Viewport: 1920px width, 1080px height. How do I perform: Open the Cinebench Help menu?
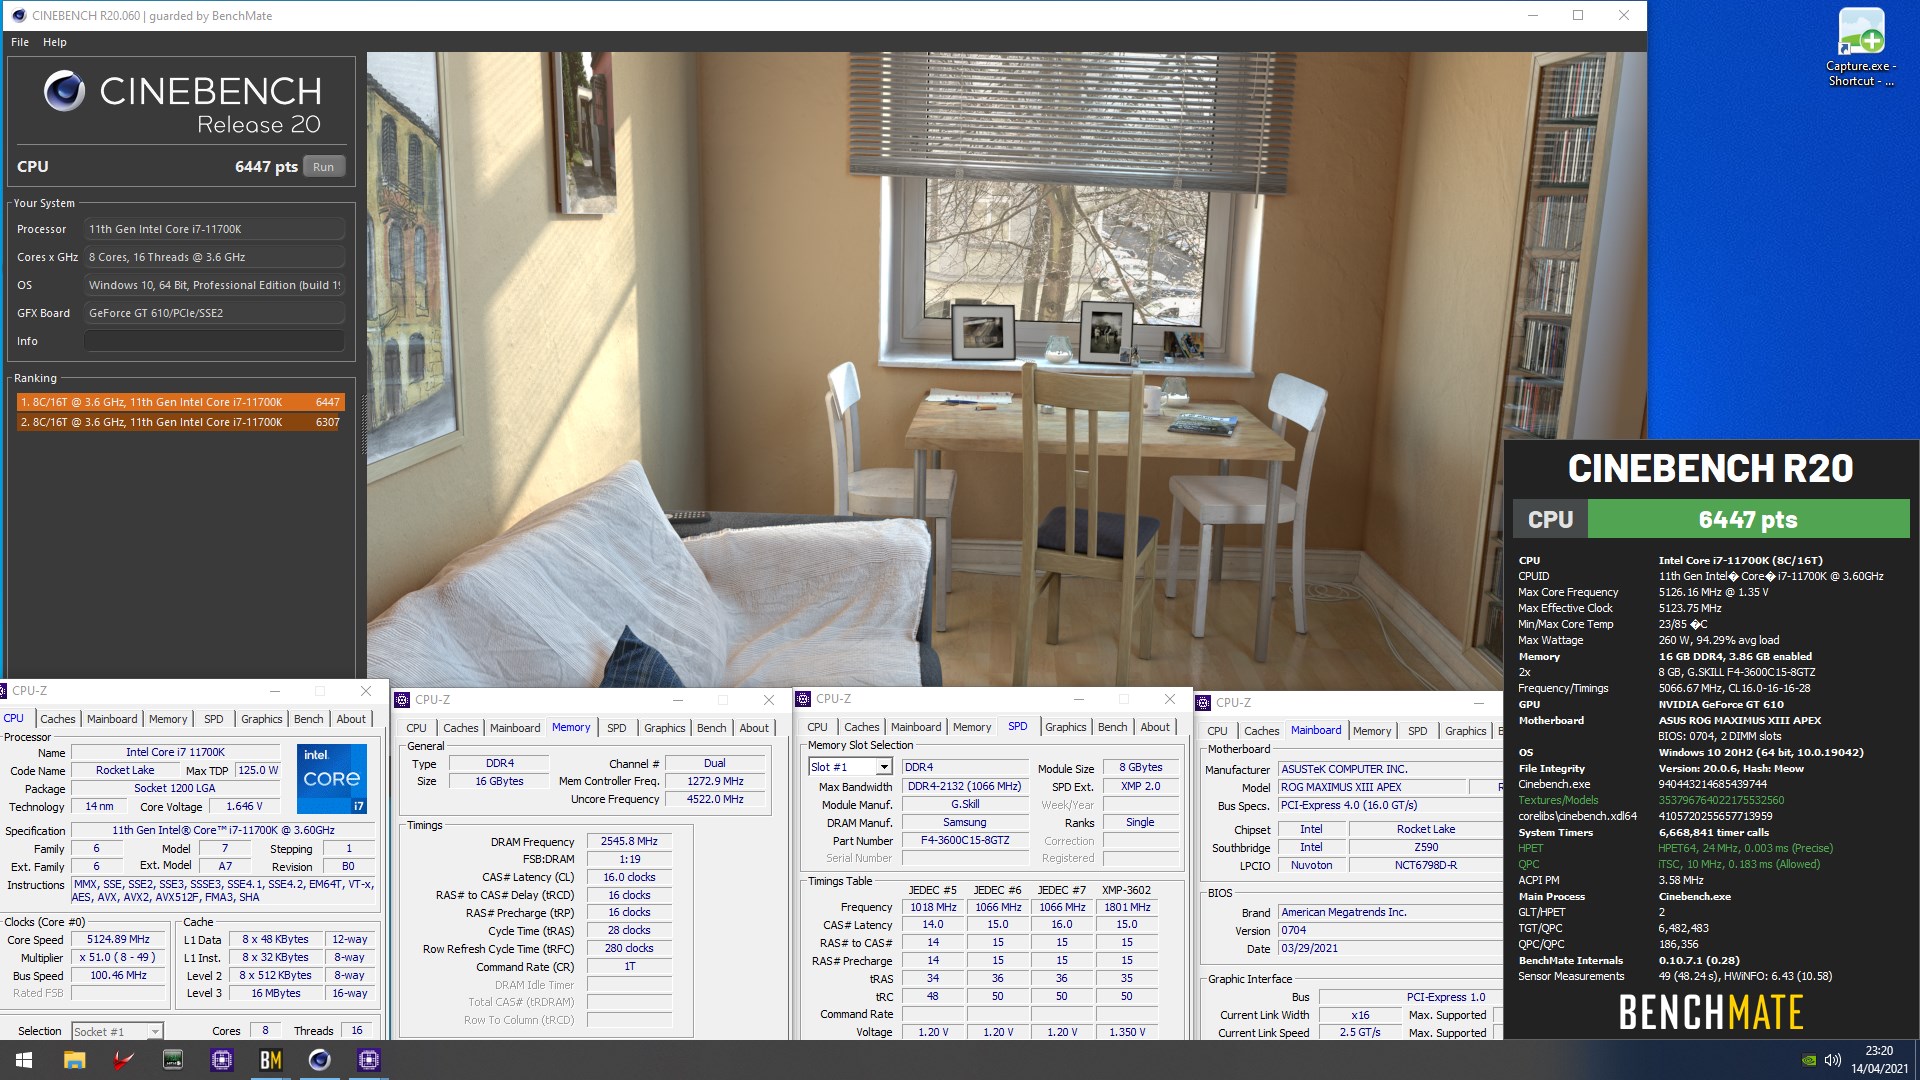[55, 42]
